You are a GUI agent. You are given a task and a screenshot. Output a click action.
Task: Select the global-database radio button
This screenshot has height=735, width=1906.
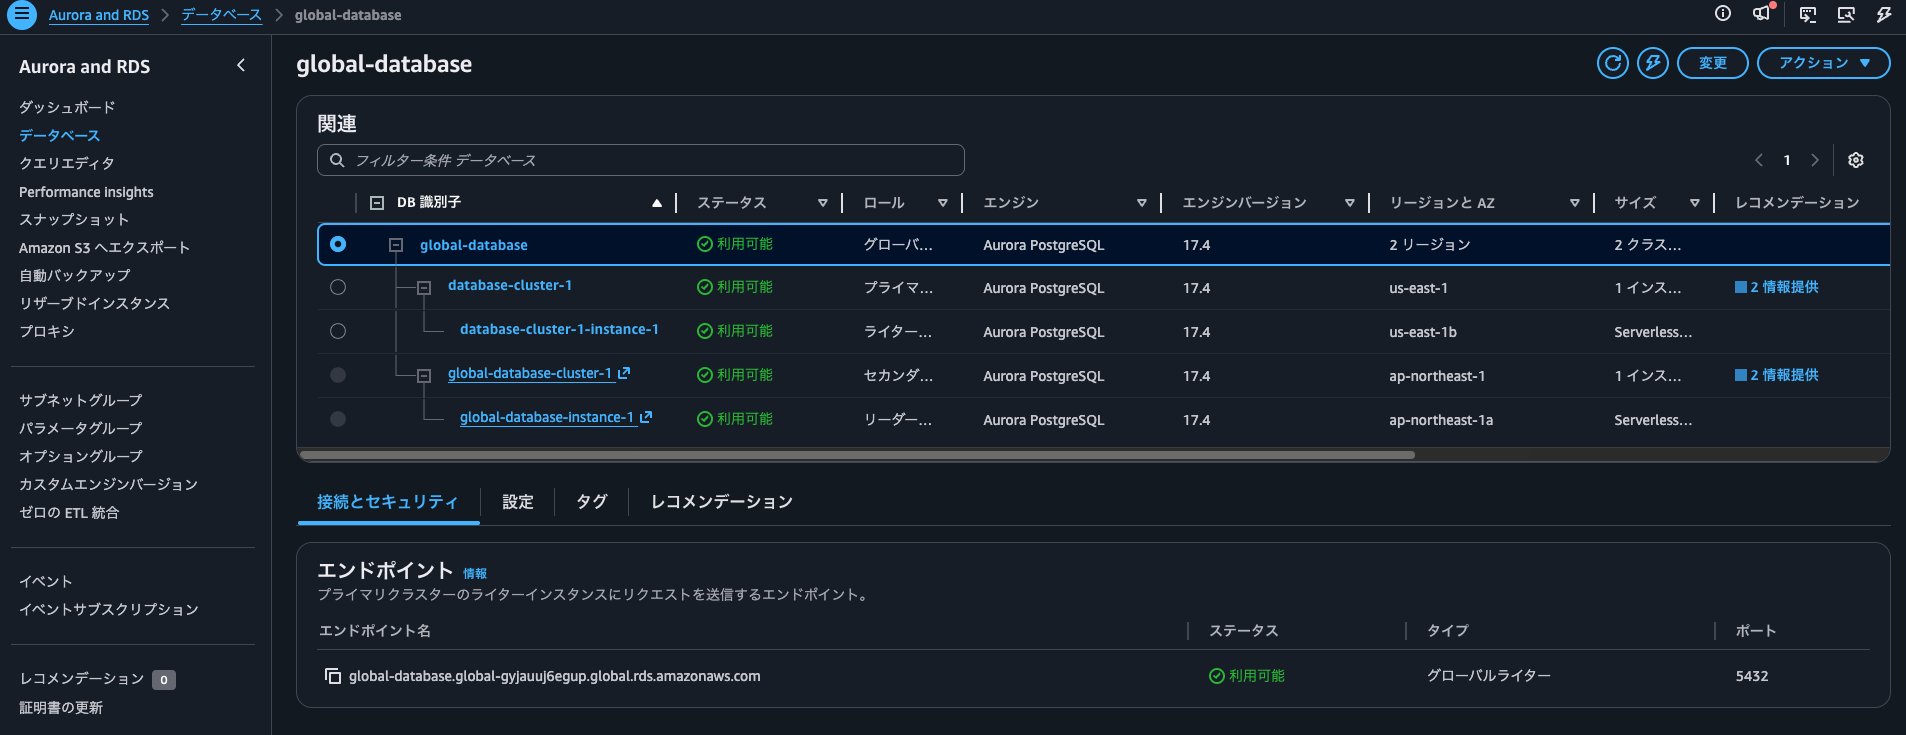[338, 244]
